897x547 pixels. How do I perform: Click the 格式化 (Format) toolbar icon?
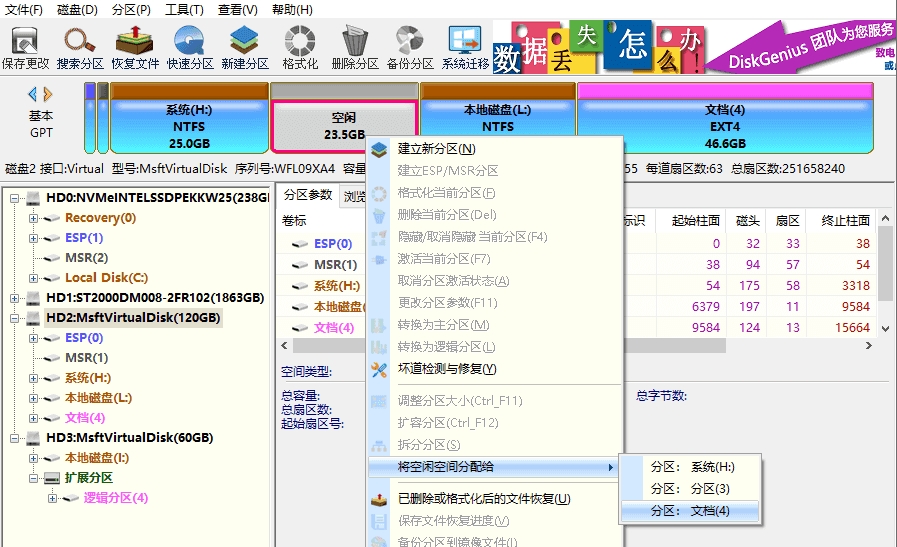300,46
